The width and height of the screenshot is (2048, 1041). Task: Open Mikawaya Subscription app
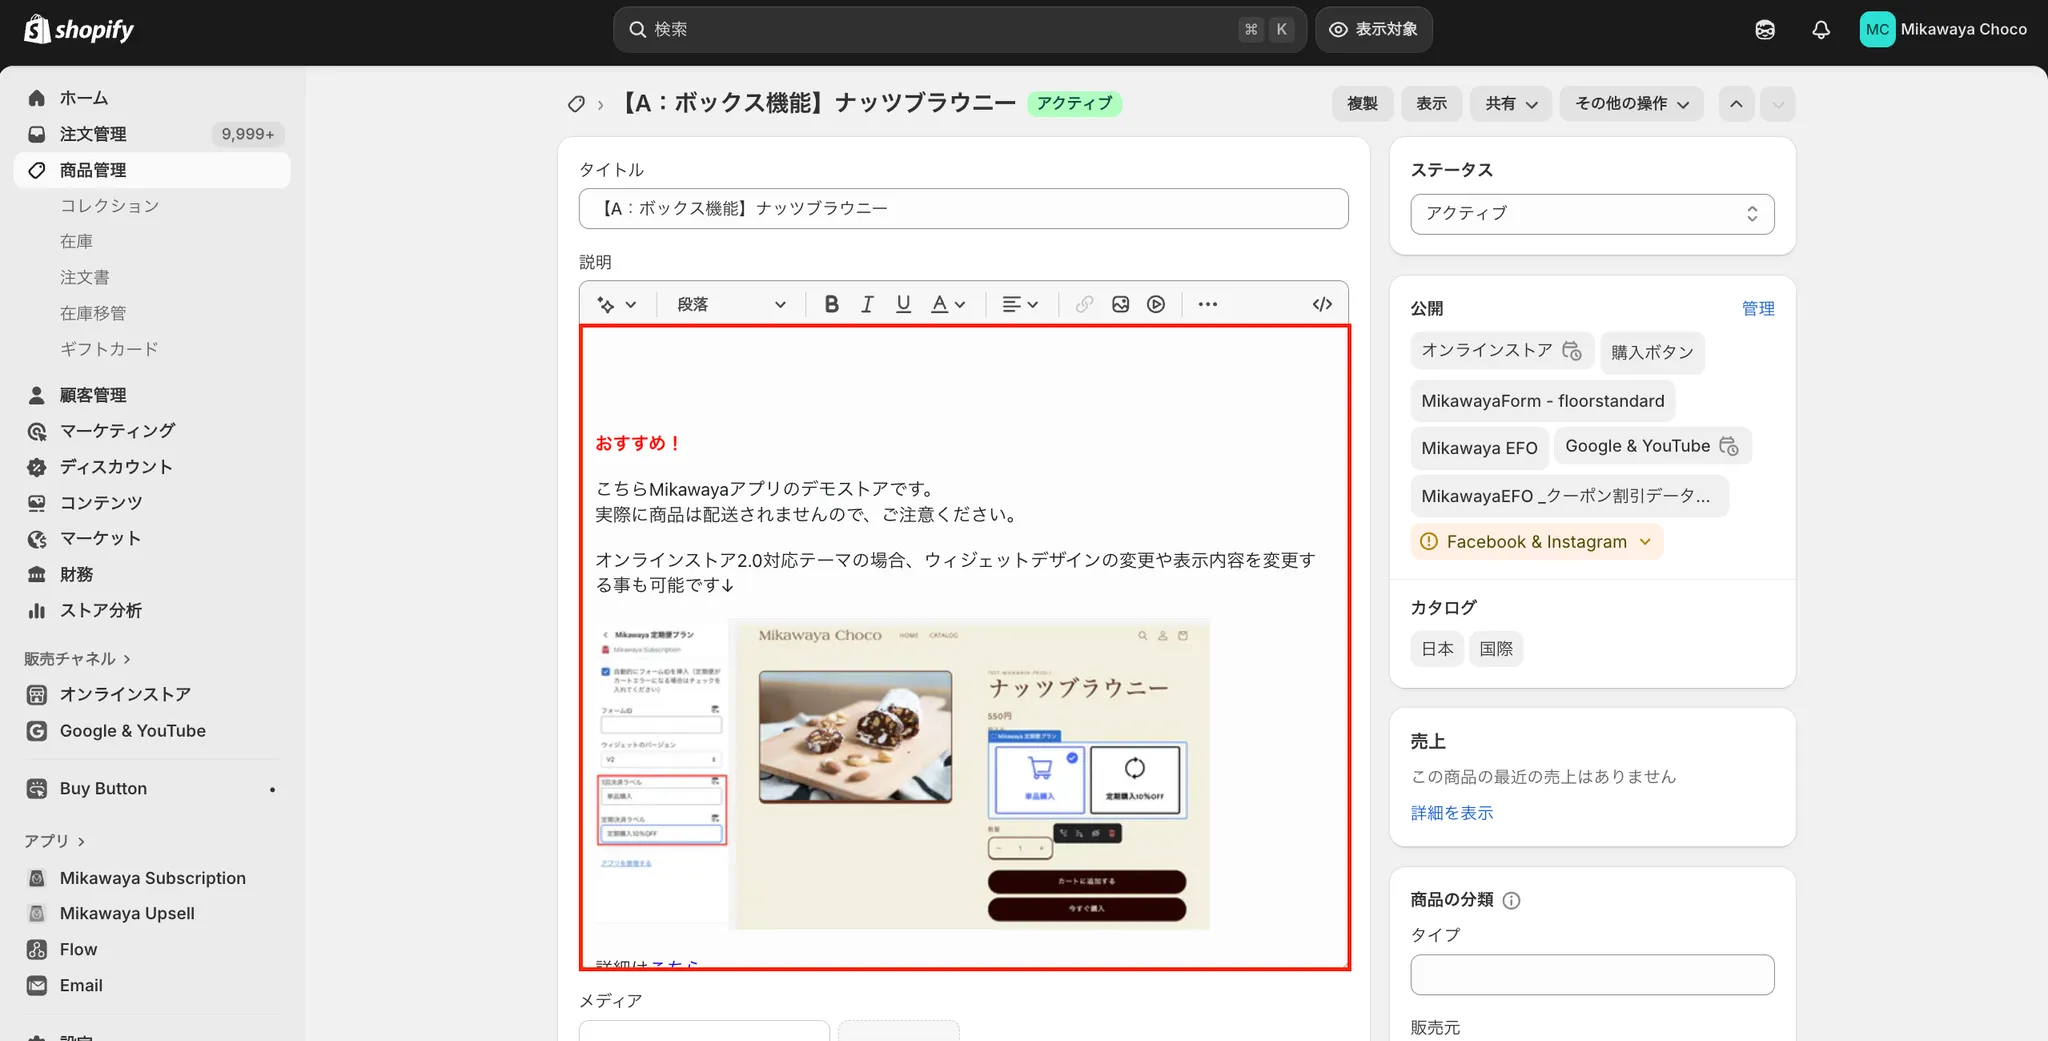tap(152, 878)
